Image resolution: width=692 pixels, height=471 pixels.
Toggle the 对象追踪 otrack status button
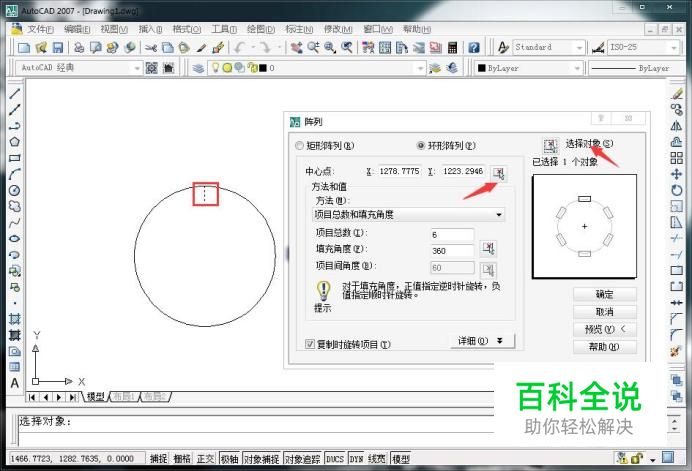pos(303,459)
